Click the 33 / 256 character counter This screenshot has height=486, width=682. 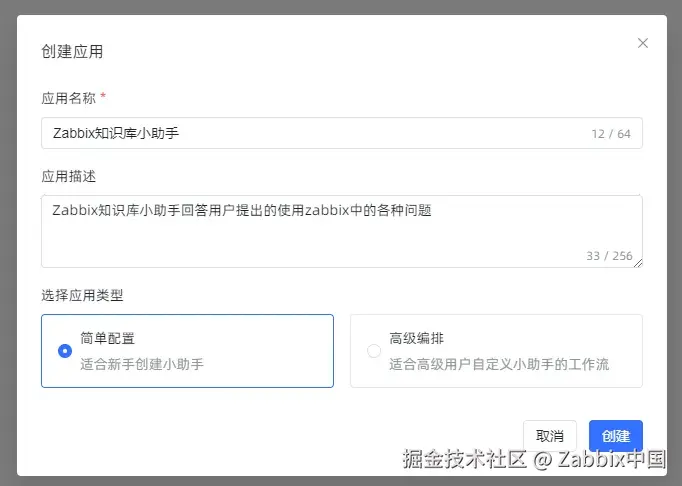coord(609,256)
